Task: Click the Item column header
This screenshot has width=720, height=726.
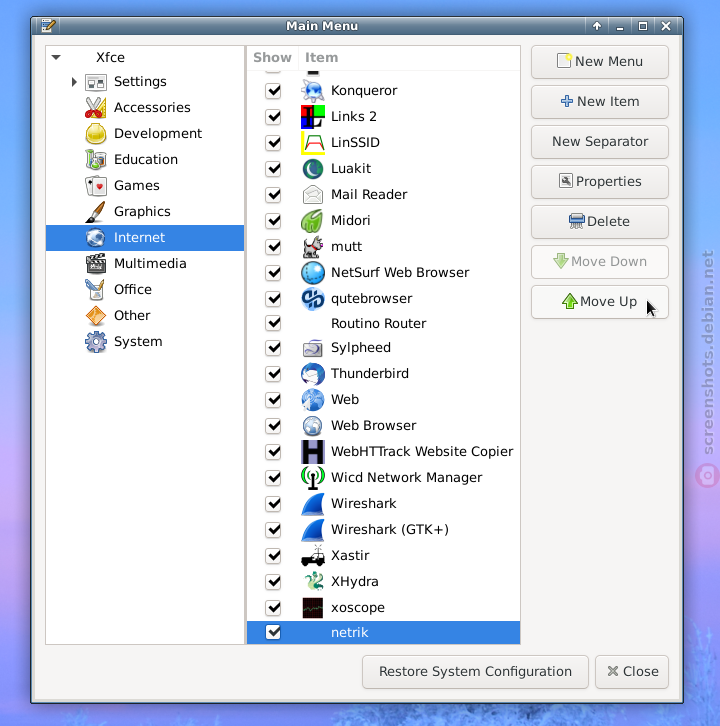Action: point(409,57)
